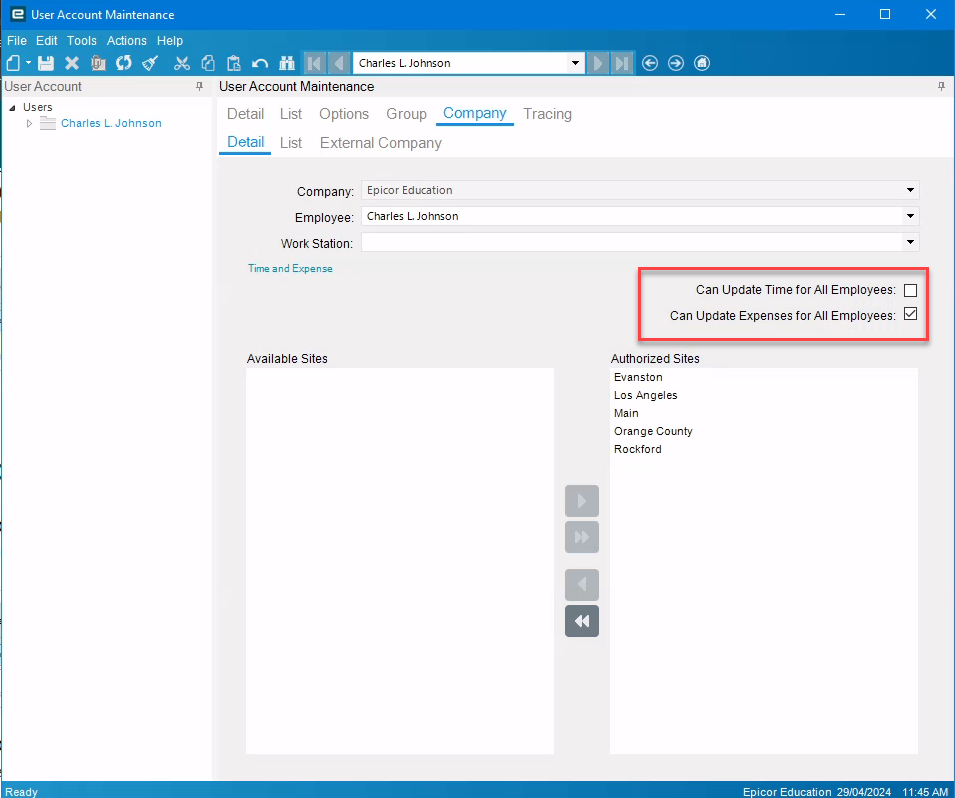
Task: Click Epicor Education in the status bar
Action: click(x=786, y=791)
